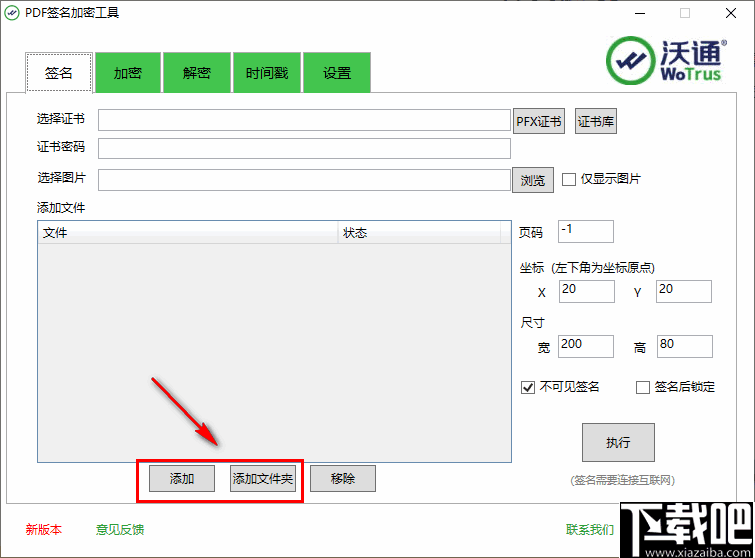Uncheck the 不可见签名 checkbox

pyautogui.click(x=528, y=387)
